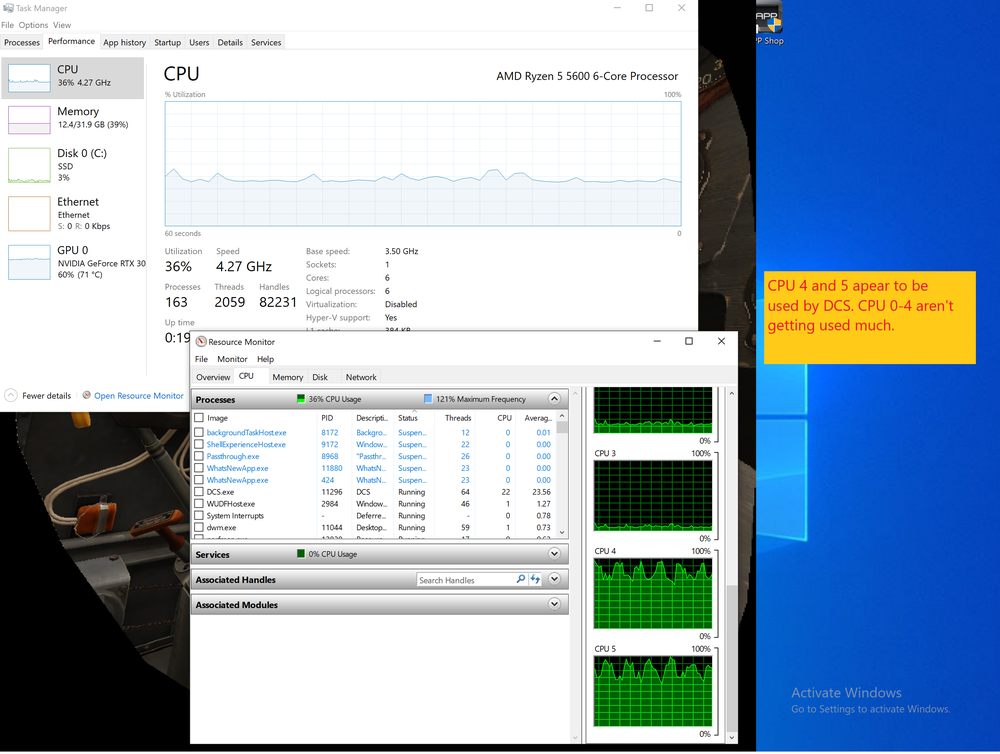Image resolution: width=1000 pixels, height=754 pixels.
Task: Open the Monitor menu in Resource Monitor
Action: 232,359
